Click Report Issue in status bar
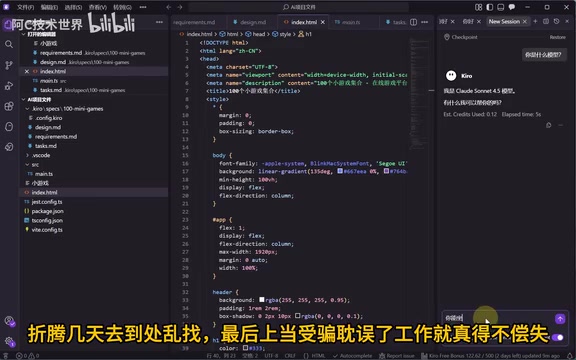Image resolution: width=576 pixels, height=360 pixels. (x=396, y=356)
